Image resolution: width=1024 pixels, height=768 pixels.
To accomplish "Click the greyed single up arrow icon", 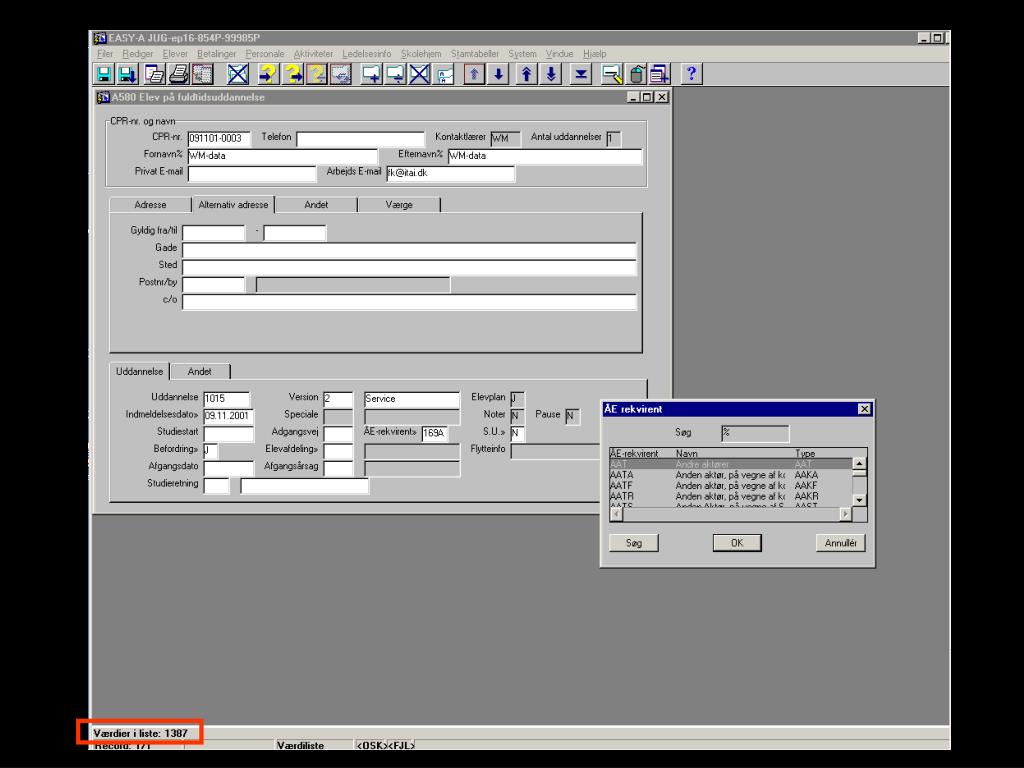I will click(x=475, y=74).
